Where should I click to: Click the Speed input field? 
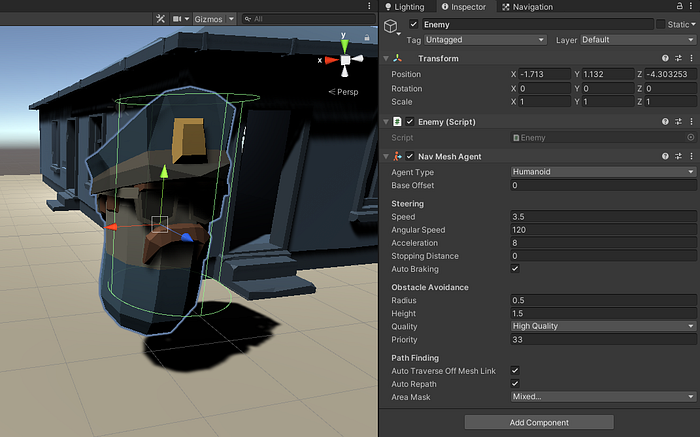602,217
